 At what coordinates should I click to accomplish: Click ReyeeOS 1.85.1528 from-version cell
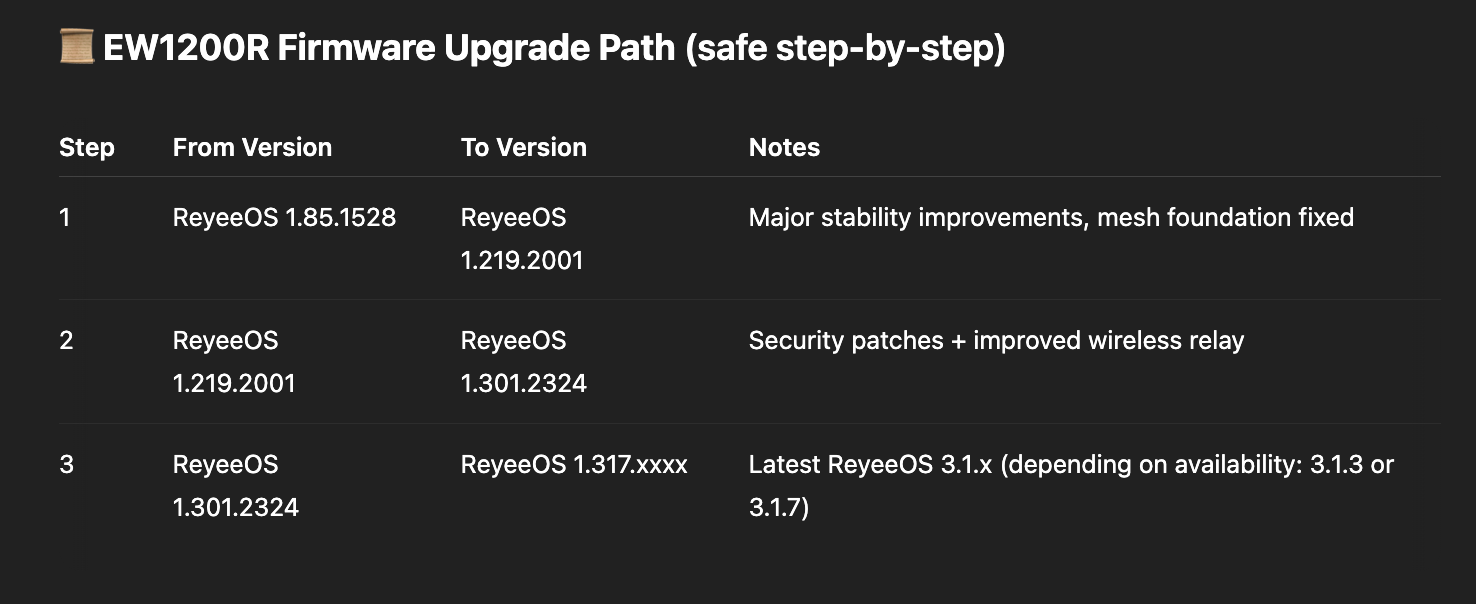pyautogui.click(x=285, y=217)
